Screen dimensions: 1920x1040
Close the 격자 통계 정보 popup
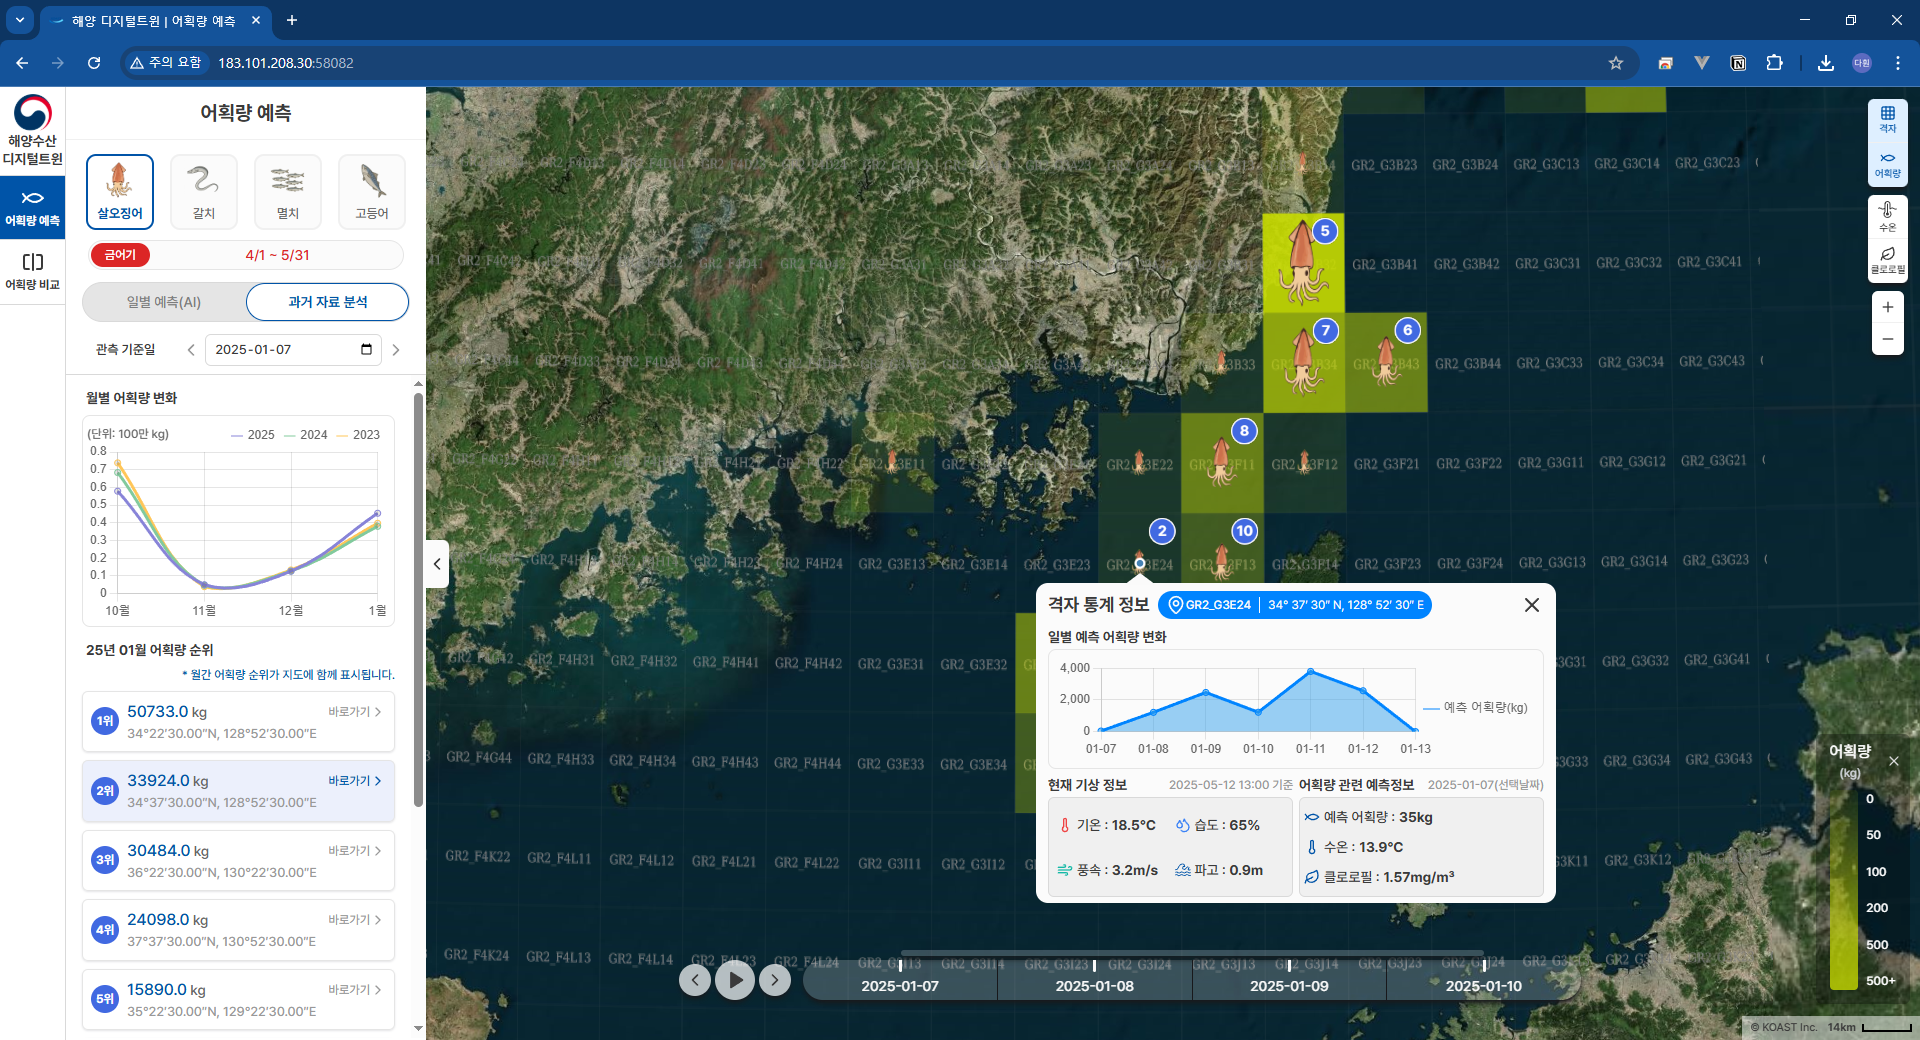[x=1531, y=605]
